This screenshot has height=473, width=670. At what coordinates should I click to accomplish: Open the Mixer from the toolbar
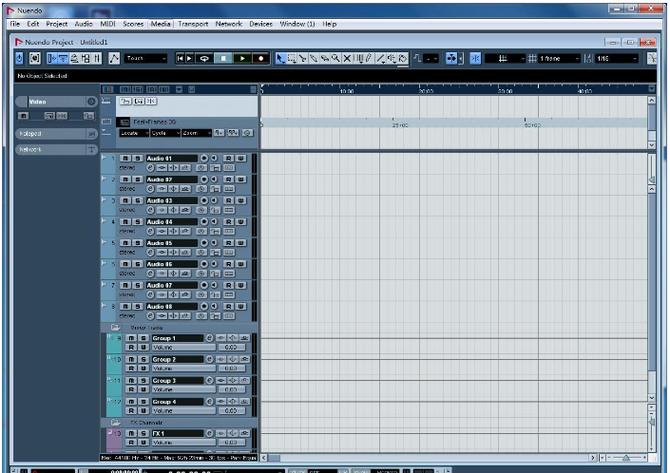coord(97,58)
